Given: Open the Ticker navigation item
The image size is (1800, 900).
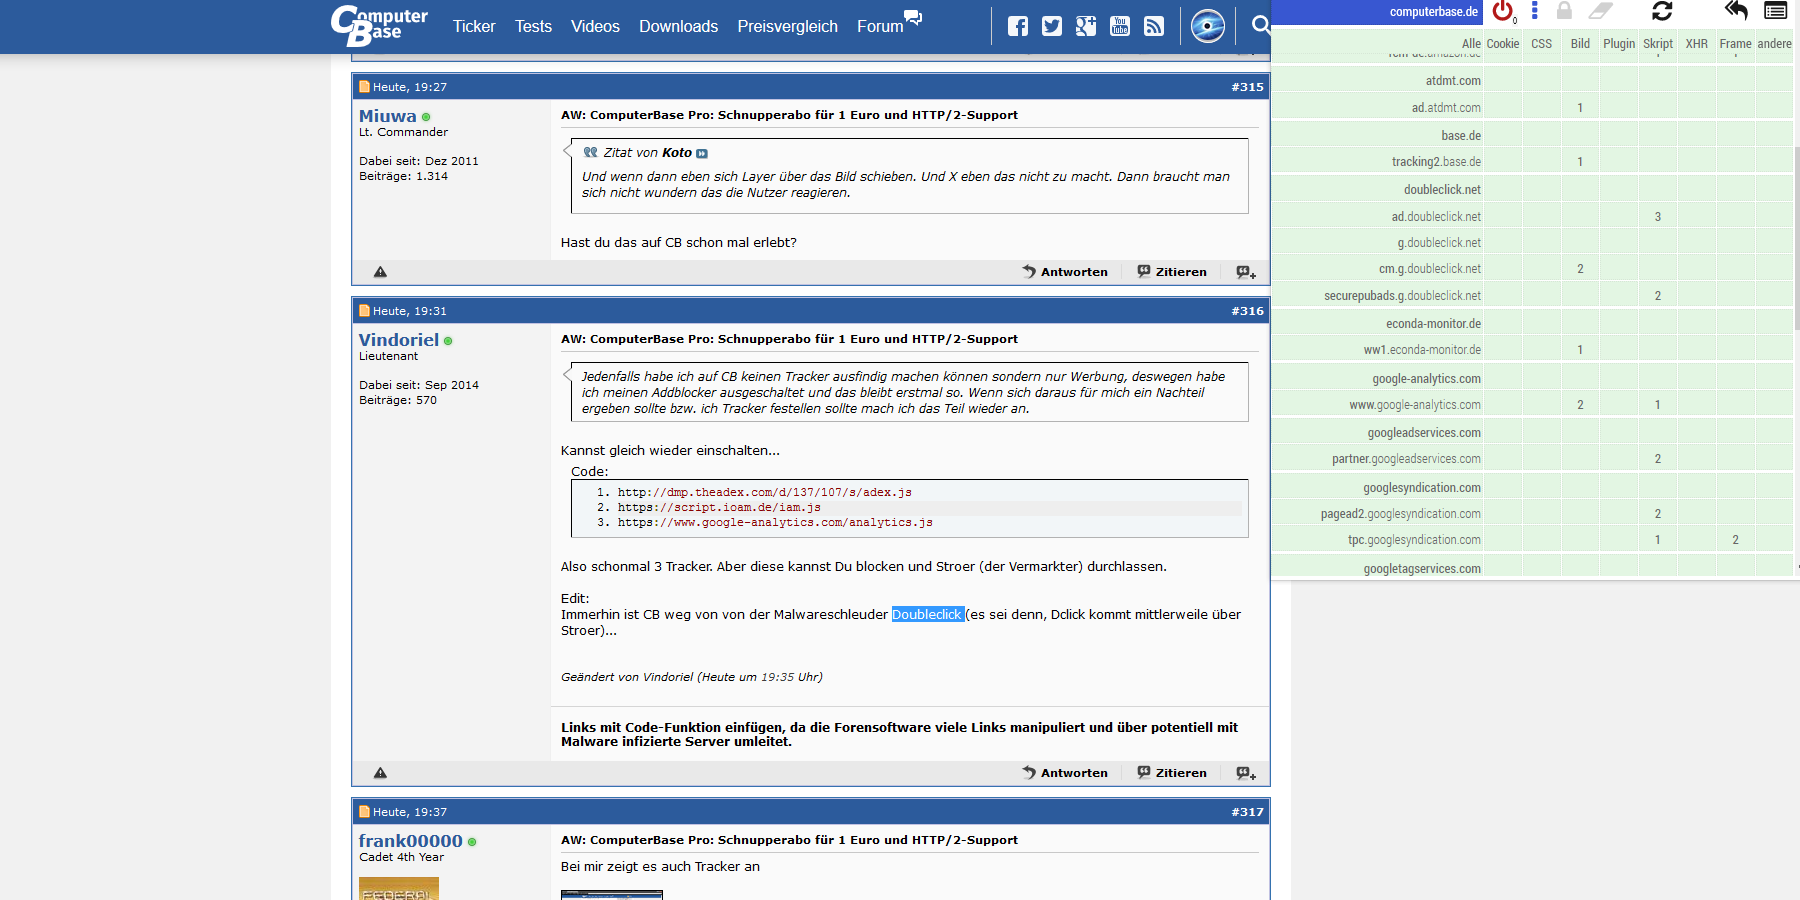Looking at the screenshot, I should tap(474, 27).
